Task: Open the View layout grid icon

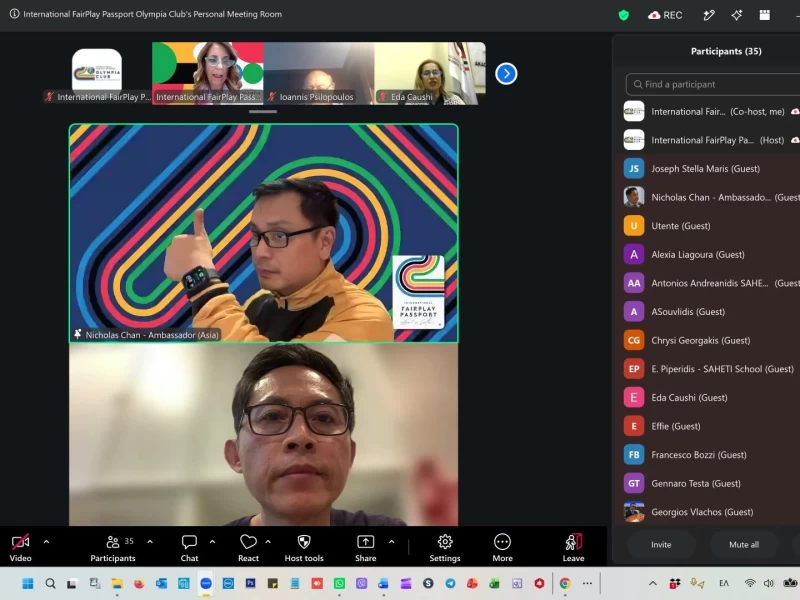Action: click(x=764, y=15)
